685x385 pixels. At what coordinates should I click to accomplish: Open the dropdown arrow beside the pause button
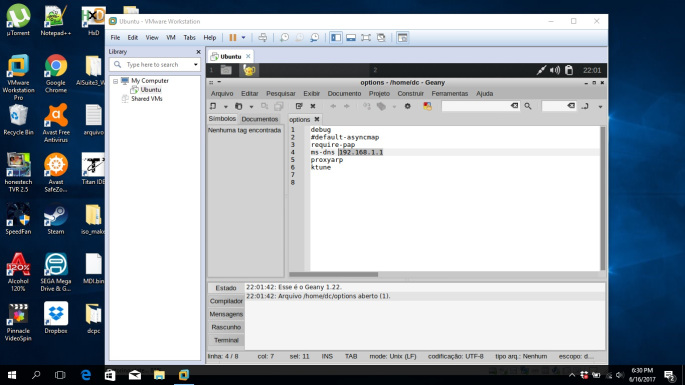pos(243,38)
